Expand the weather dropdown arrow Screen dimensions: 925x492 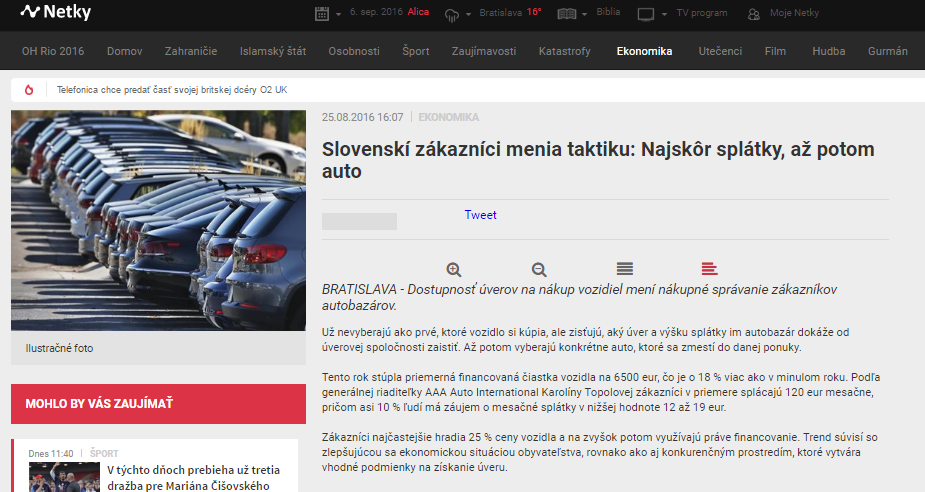[x=468, y=15]
